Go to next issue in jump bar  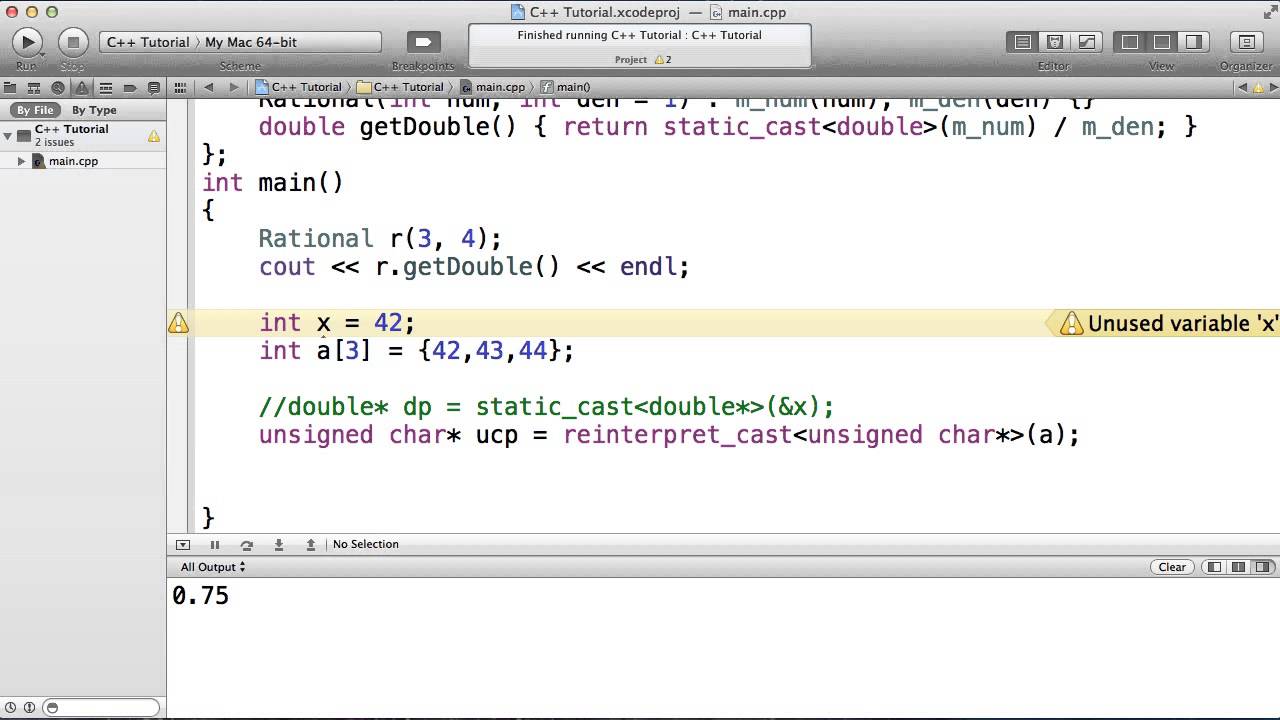1272,87
